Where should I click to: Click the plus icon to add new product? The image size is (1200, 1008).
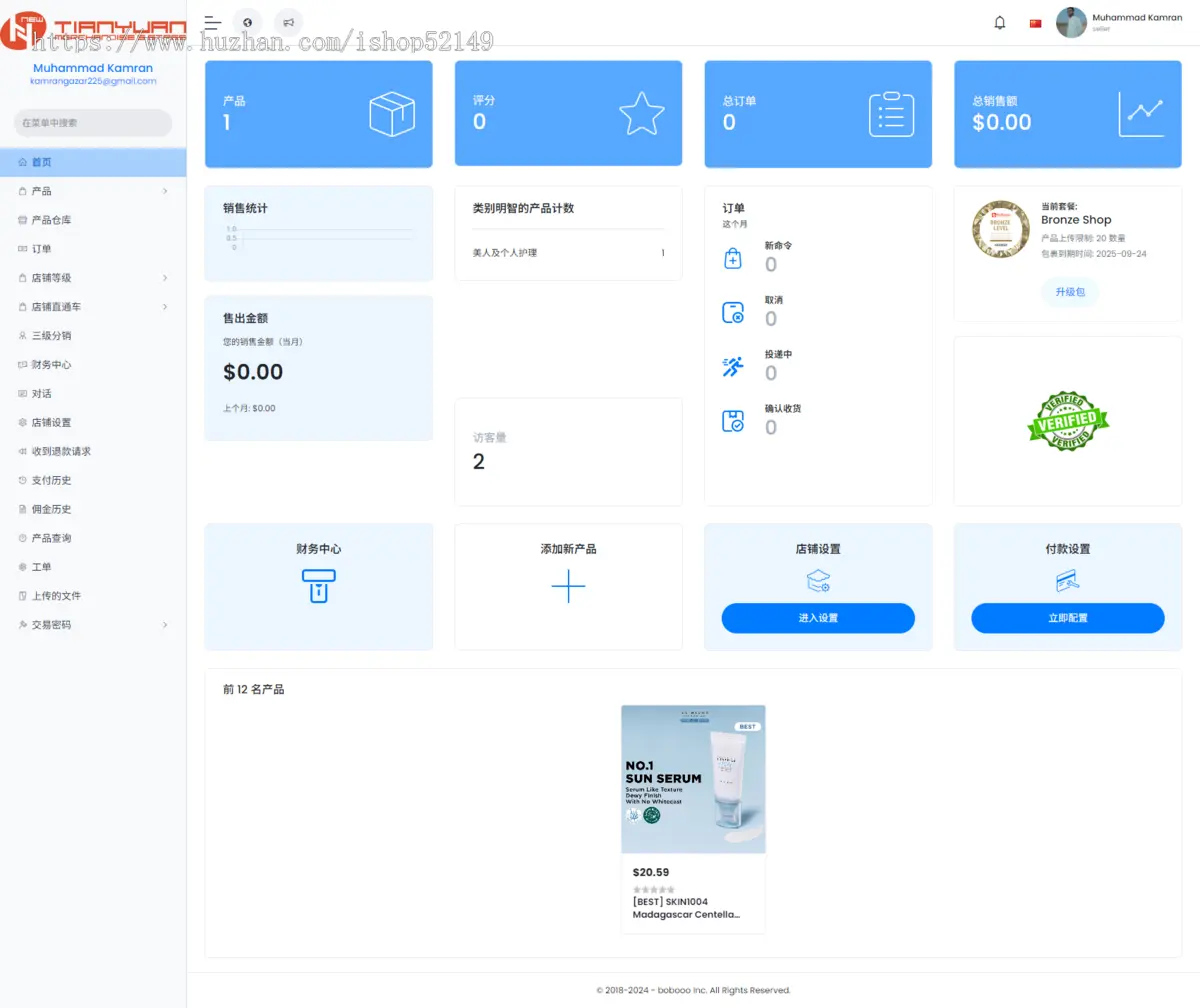pyautogui.click(x=568, y=586)
